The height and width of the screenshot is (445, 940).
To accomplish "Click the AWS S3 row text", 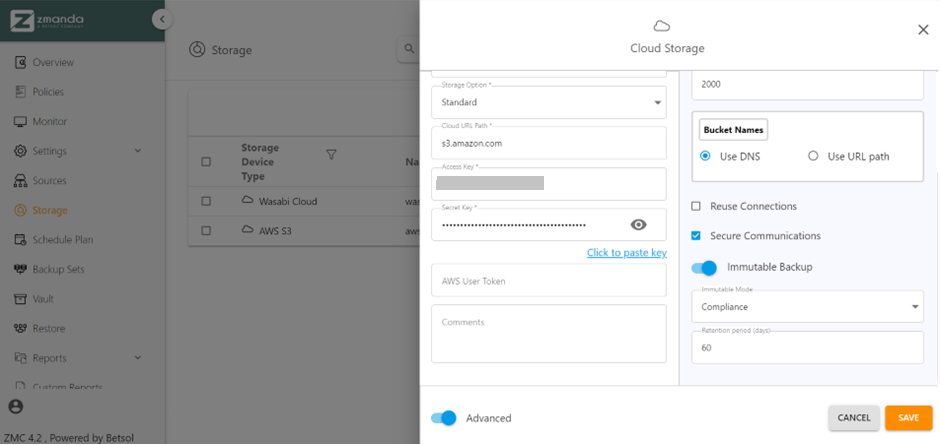I will [275, 230].
